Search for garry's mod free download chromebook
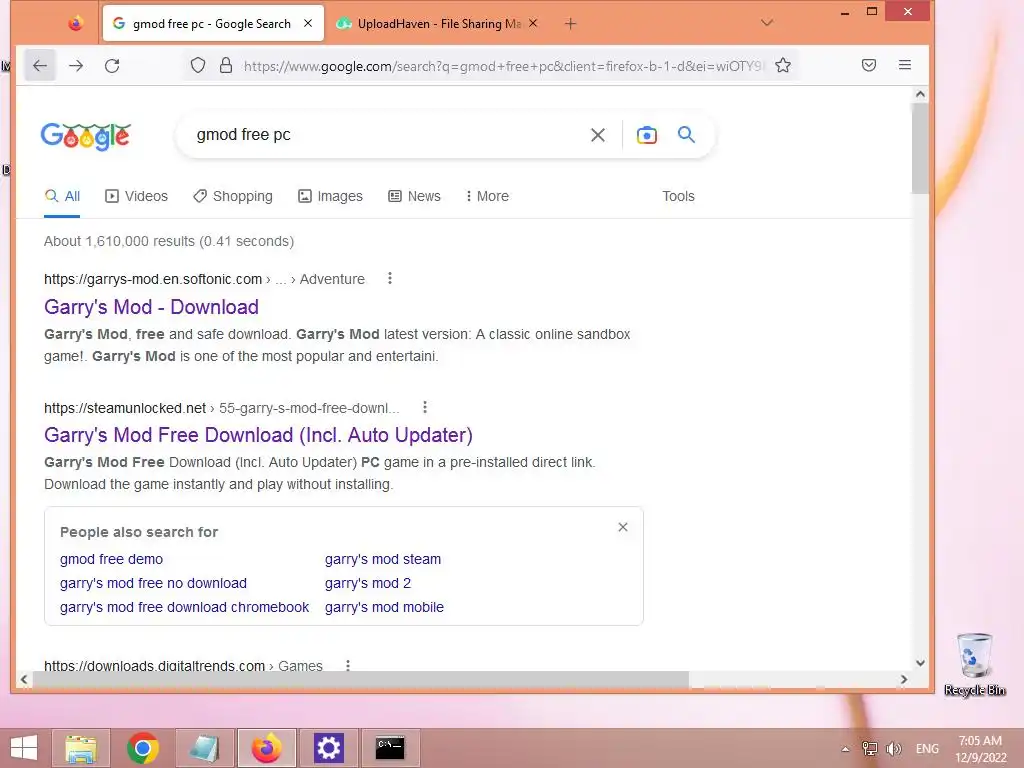Screen dimensions: 1024x768 184,607
